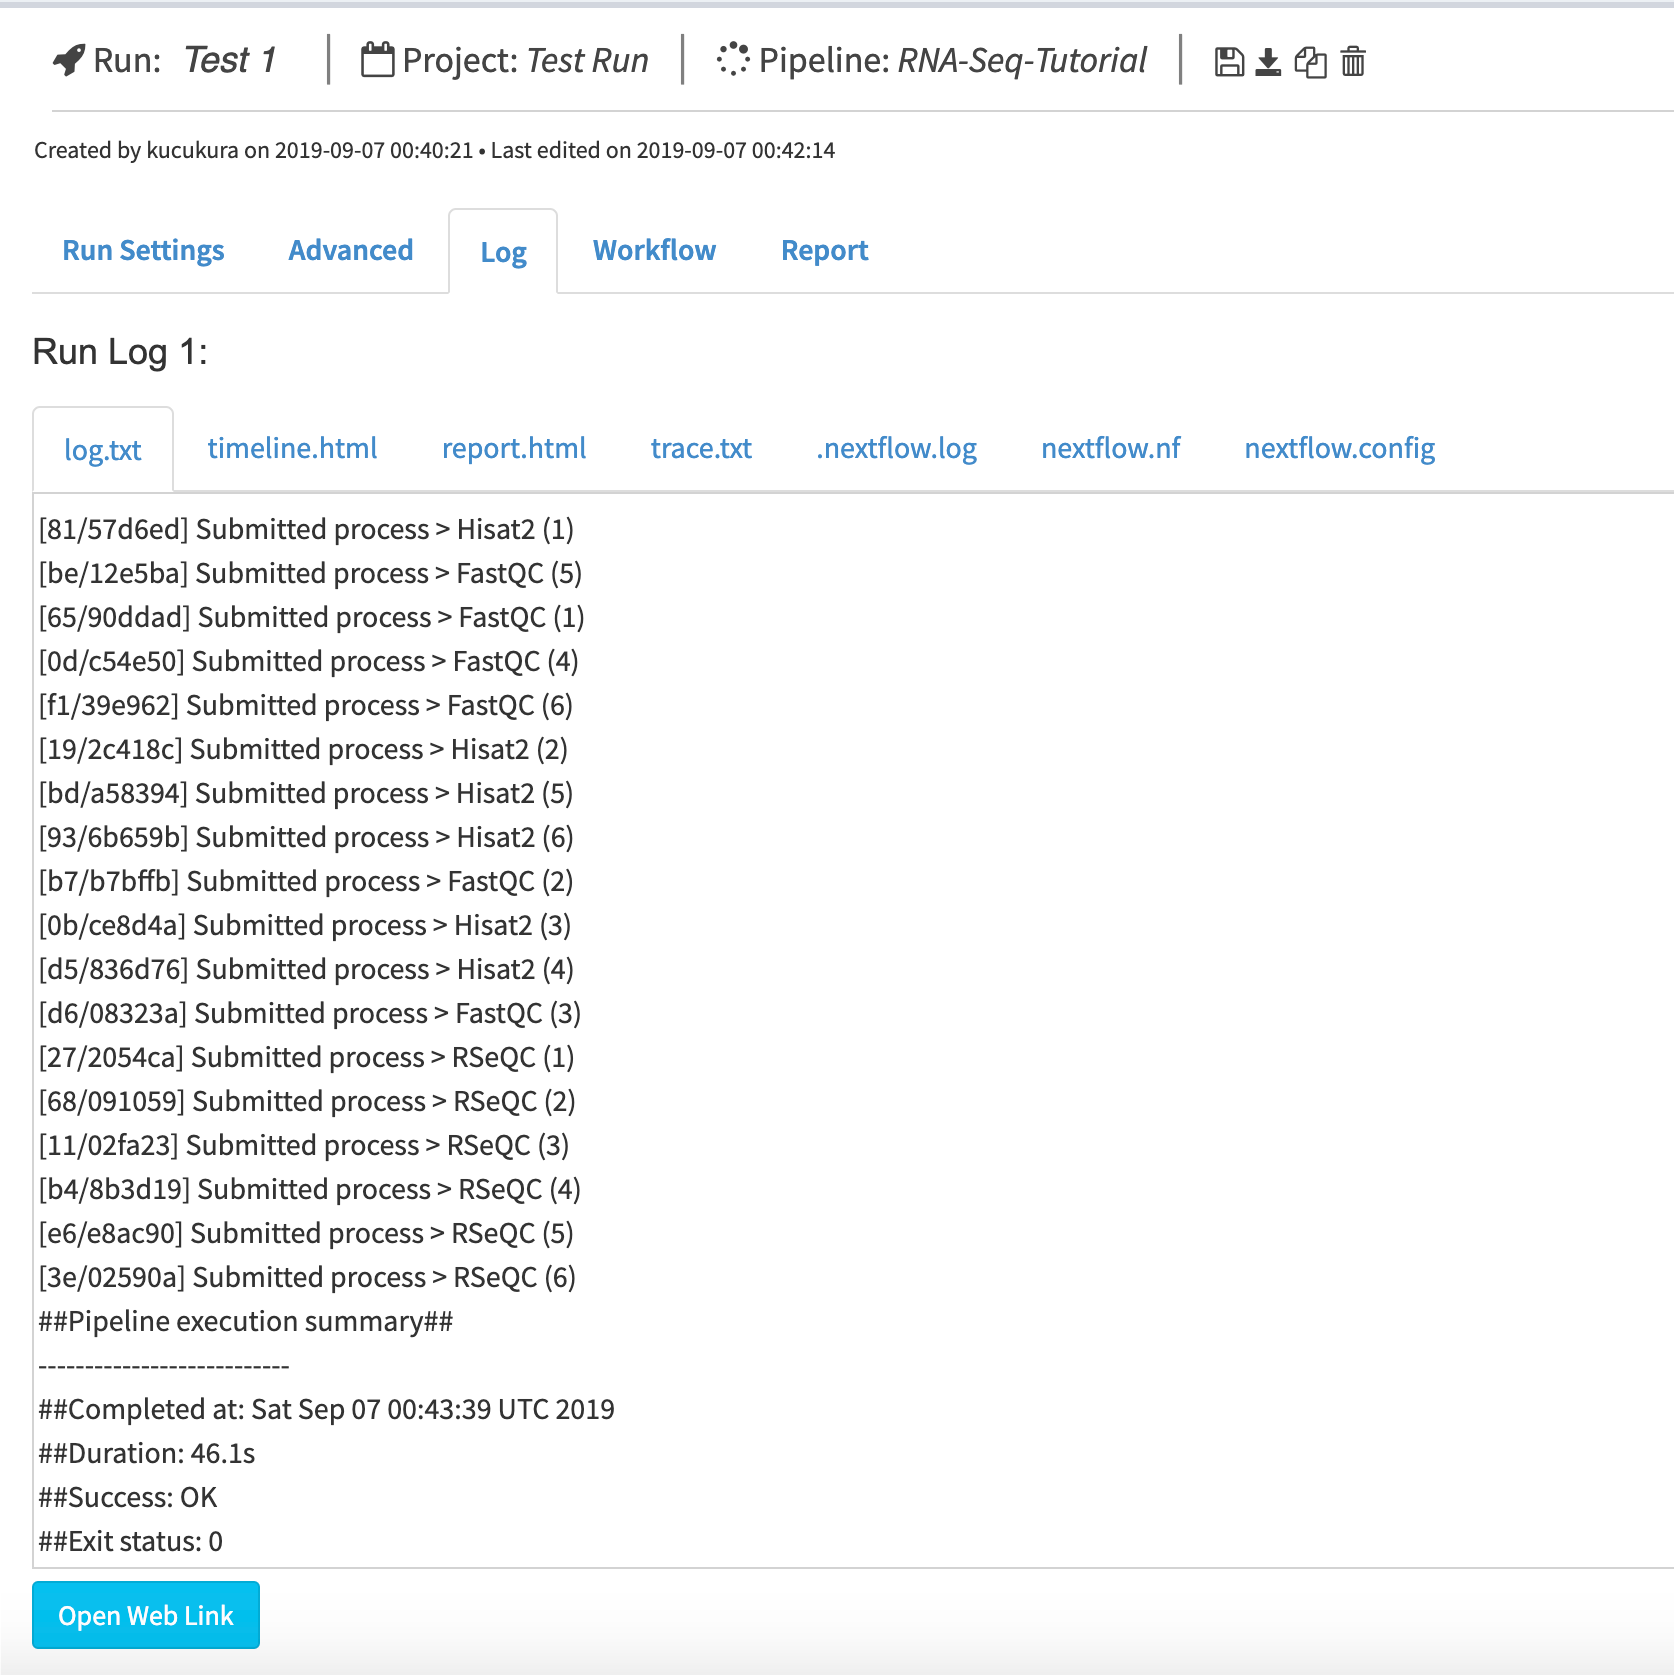Open the trace.txt file tab
This screenshot has width=1674, height=1675.
pyautogui.click(x=701, y=448)
